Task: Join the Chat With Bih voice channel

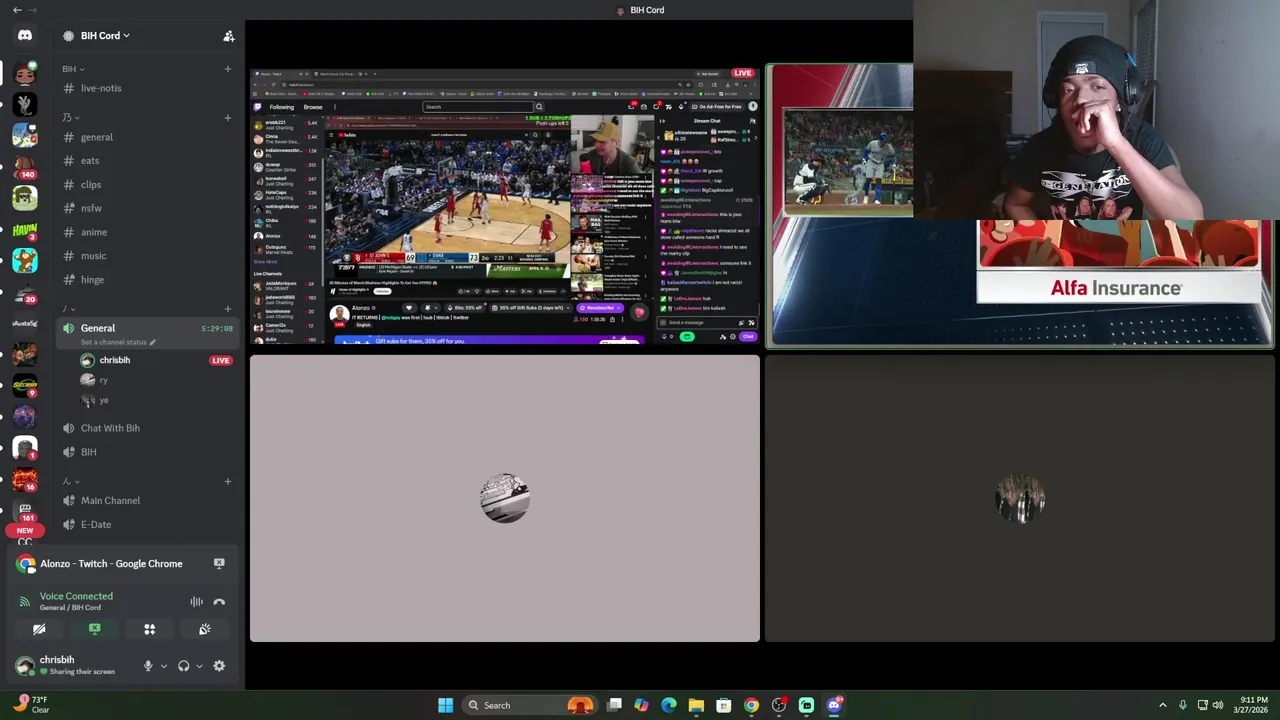Action: pyautogui.click(x=145, y=428)
